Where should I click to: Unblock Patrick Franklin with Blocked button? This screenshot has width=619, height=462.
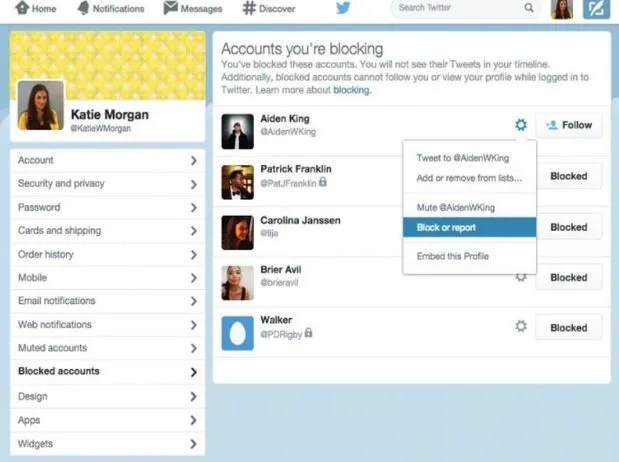pyautogui.click(x=568, y=176)
